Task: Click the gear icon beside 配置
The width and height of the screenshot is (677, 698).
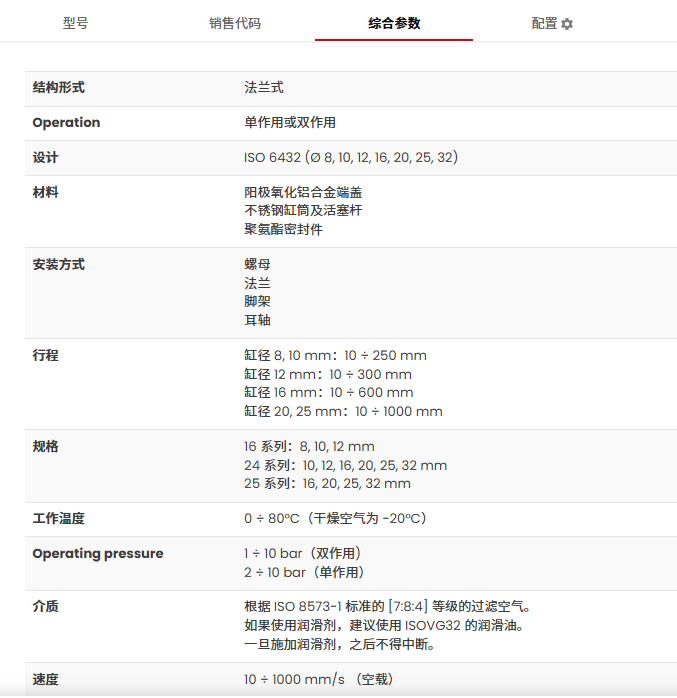Action: click(x=567, y=24)
